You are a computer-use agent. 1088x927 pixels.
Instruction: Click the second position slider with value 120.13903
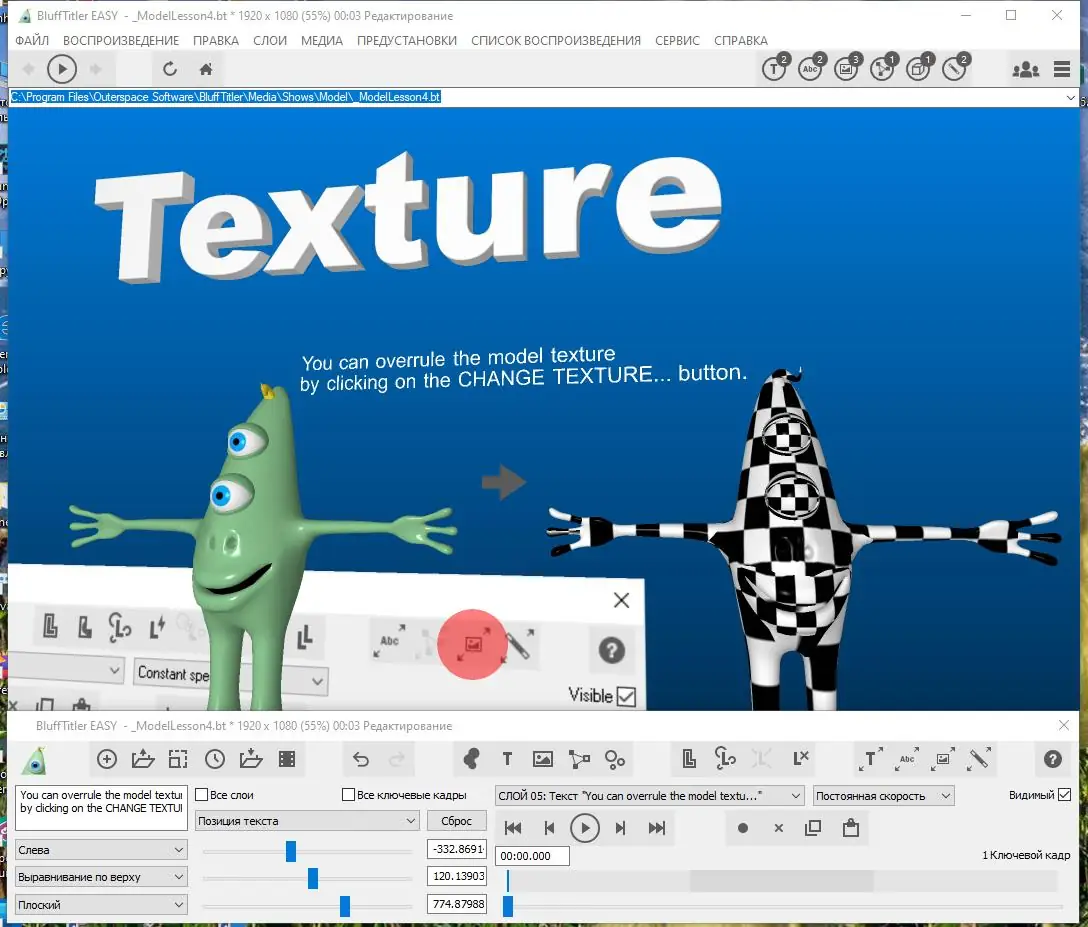[313, 878]
